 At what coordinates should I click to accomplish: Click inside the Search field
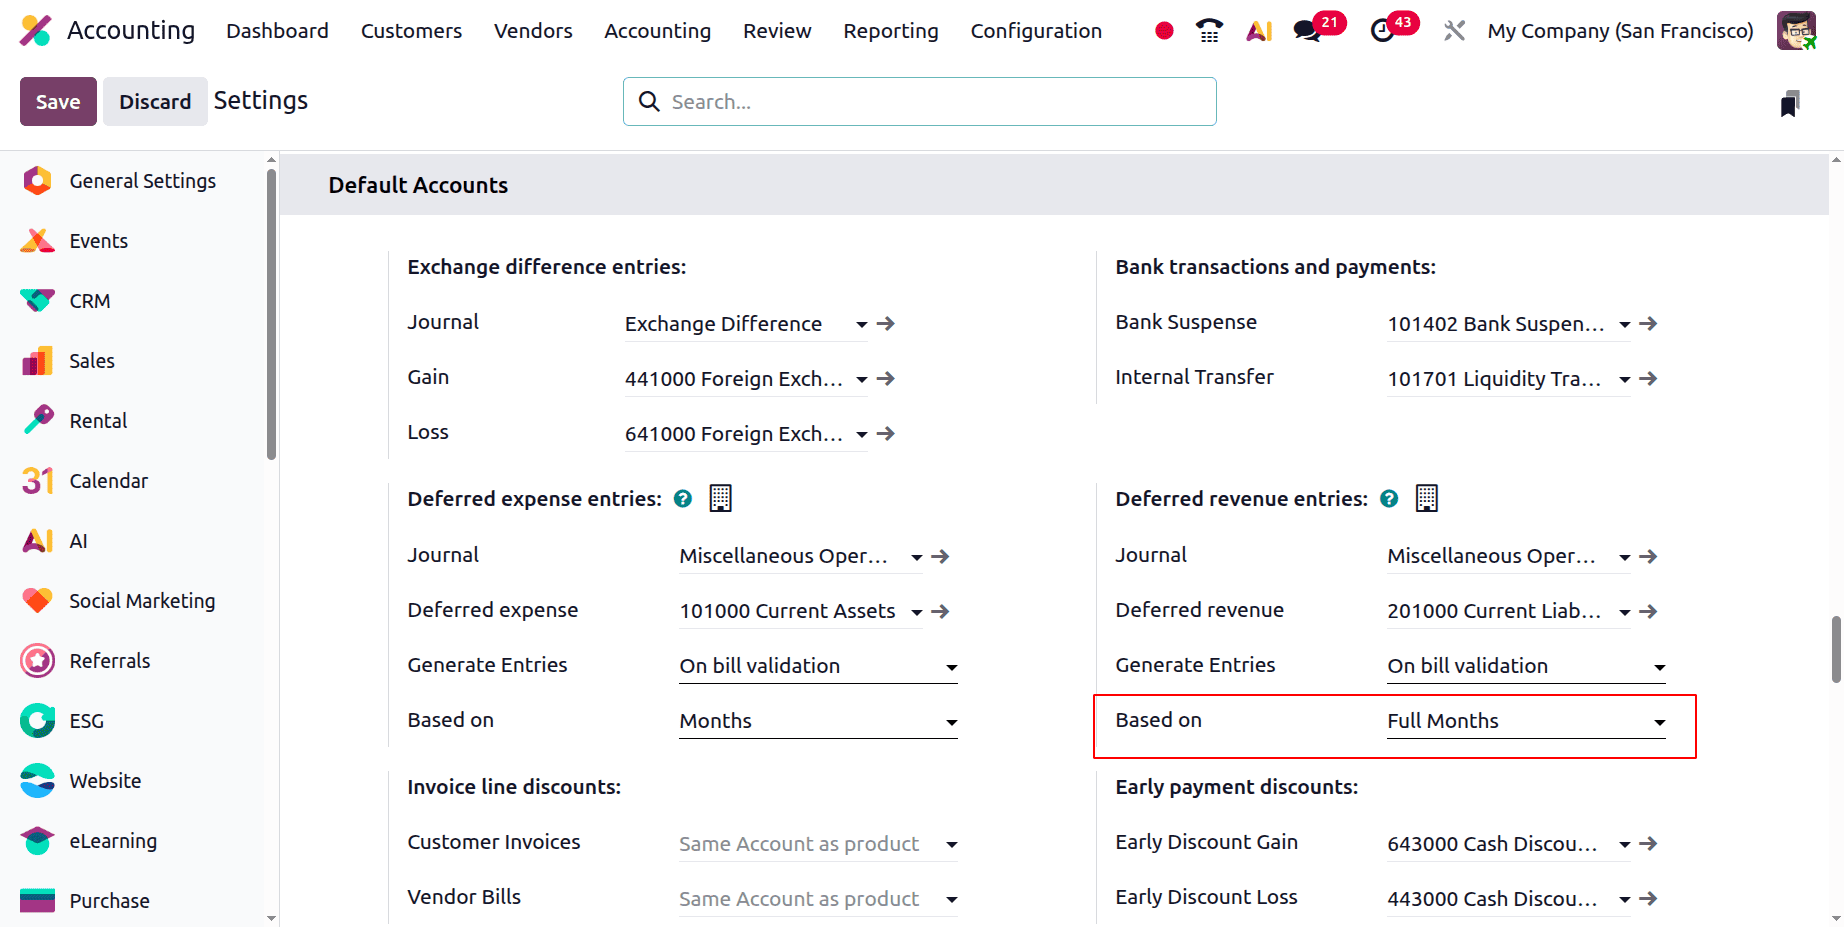point(919,101)
